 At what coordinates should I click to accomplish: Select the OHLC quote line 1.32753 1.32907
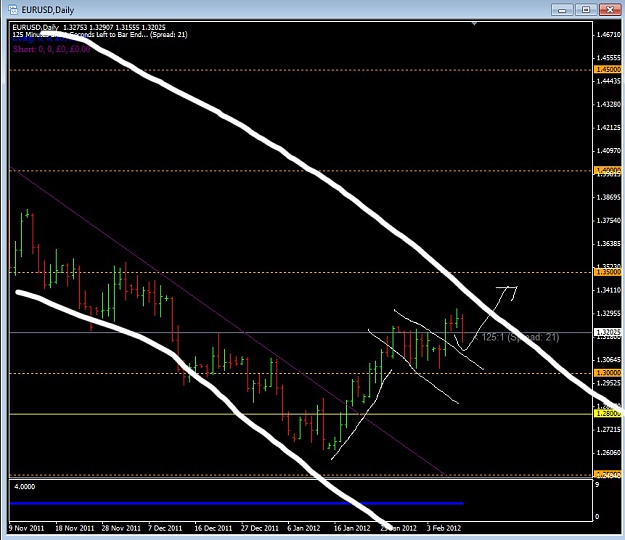[x=88, y=27]
